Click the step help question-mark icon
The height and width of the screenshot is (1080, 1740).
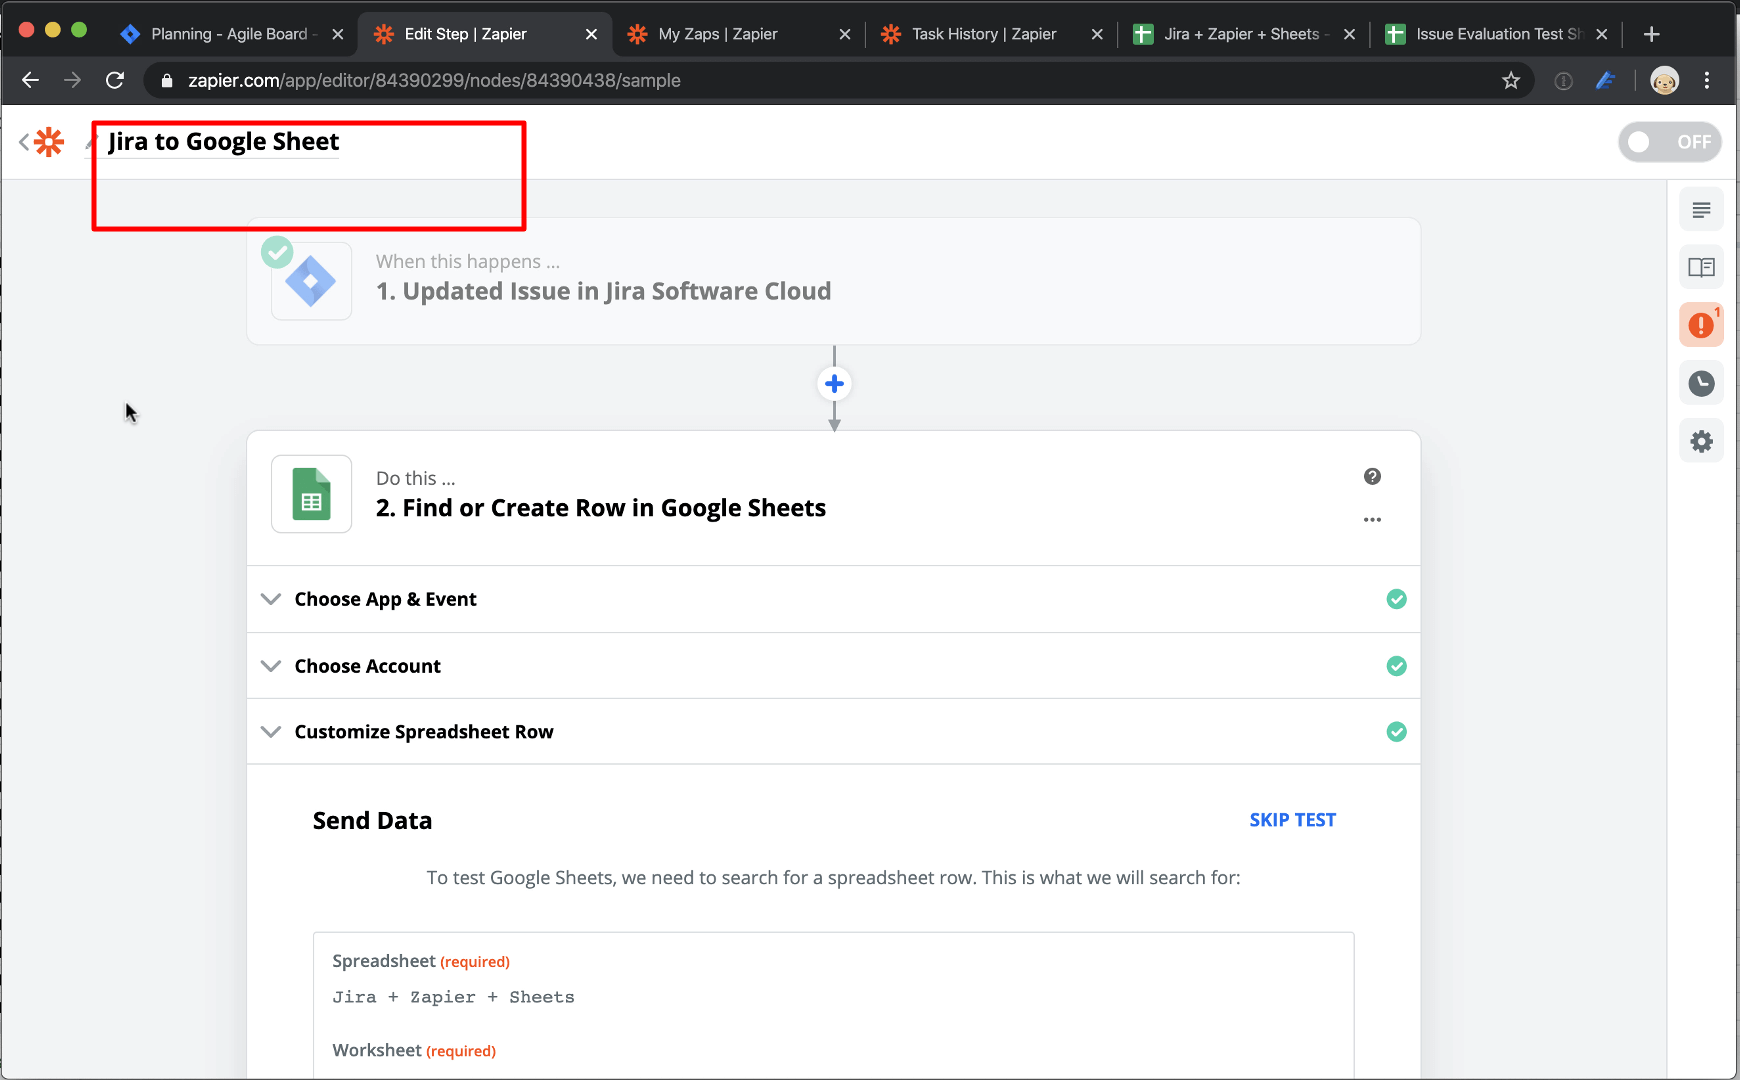click(x=1372, y=476)
